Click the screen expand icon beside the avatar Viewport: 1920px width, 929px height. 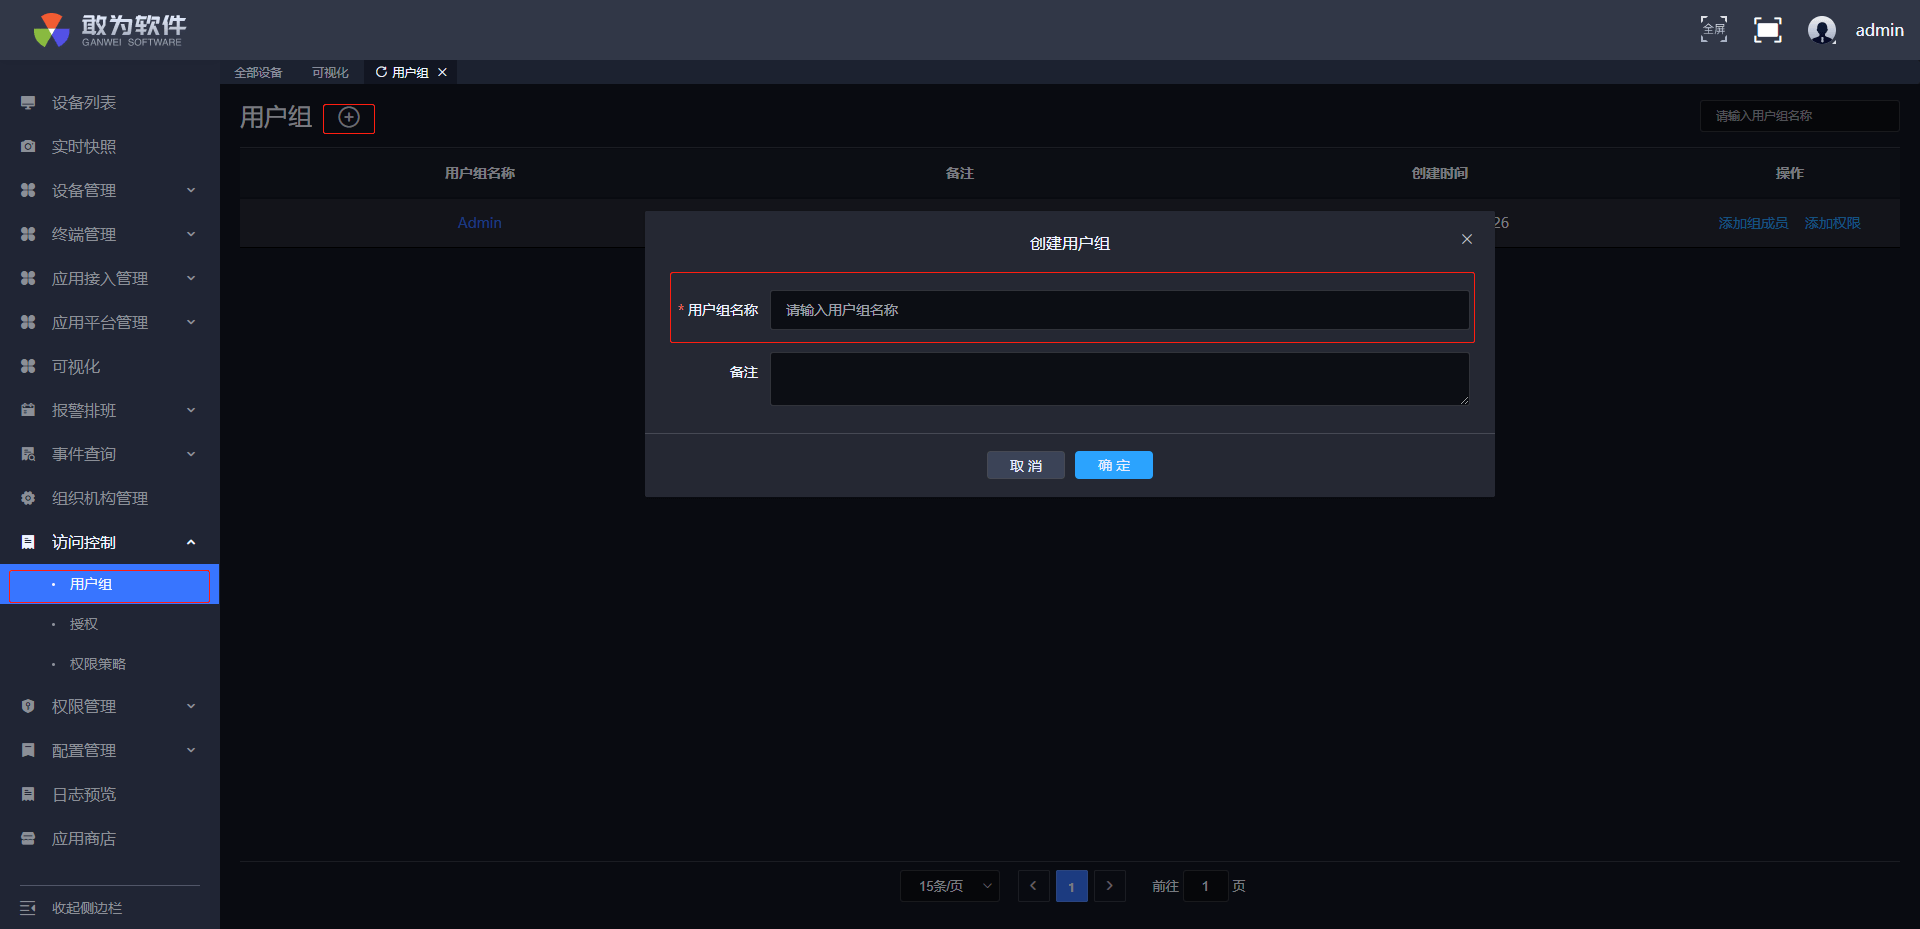1767,30
